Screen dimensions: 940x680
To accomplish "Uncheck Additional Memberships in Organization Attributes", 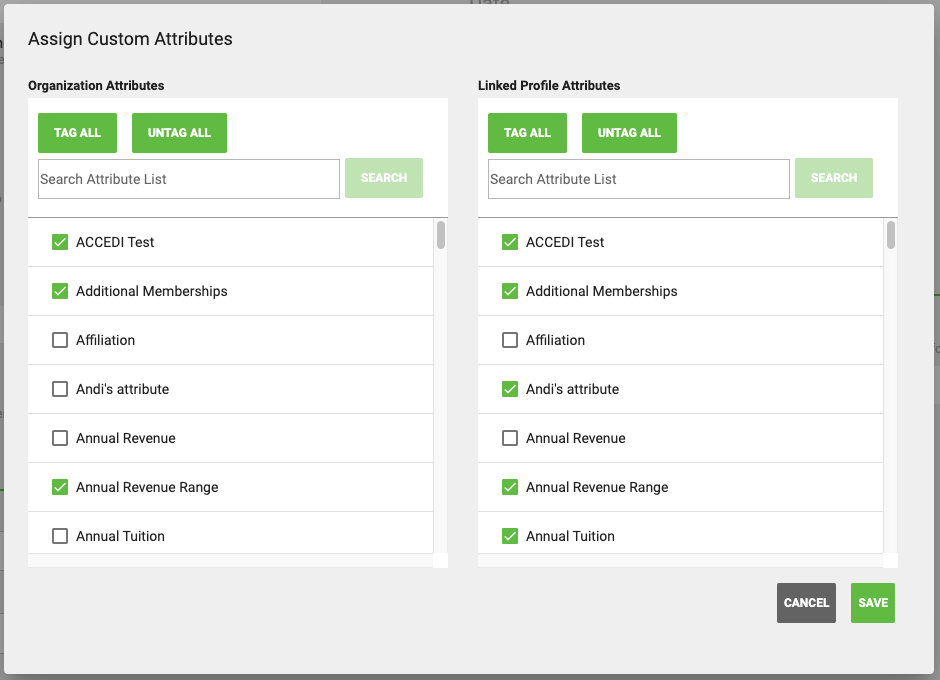I will (60, 291).
